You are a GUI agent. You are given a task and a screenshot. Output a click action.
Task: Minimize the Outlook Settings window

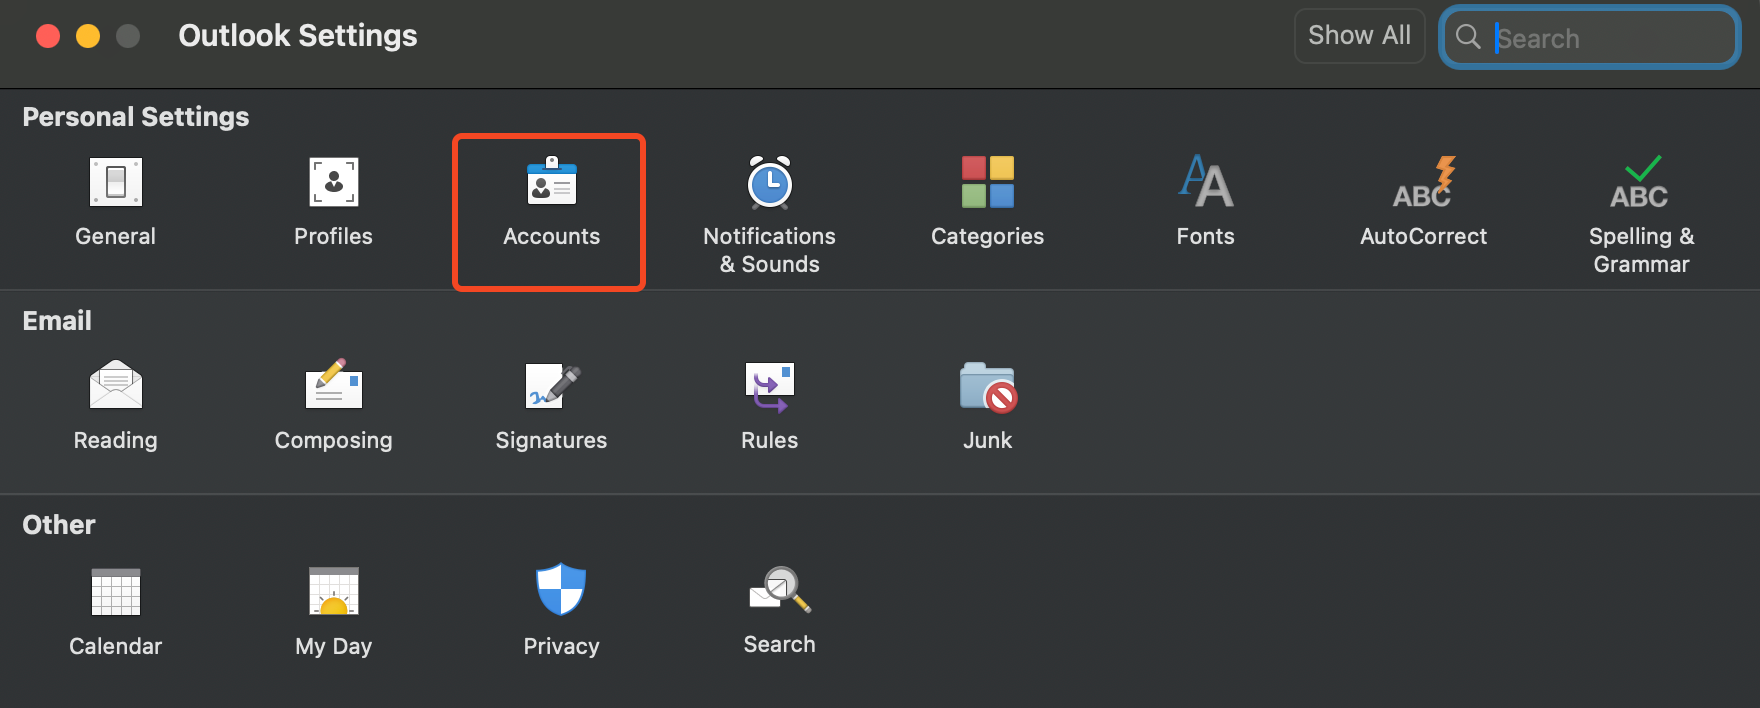(88, 36)
